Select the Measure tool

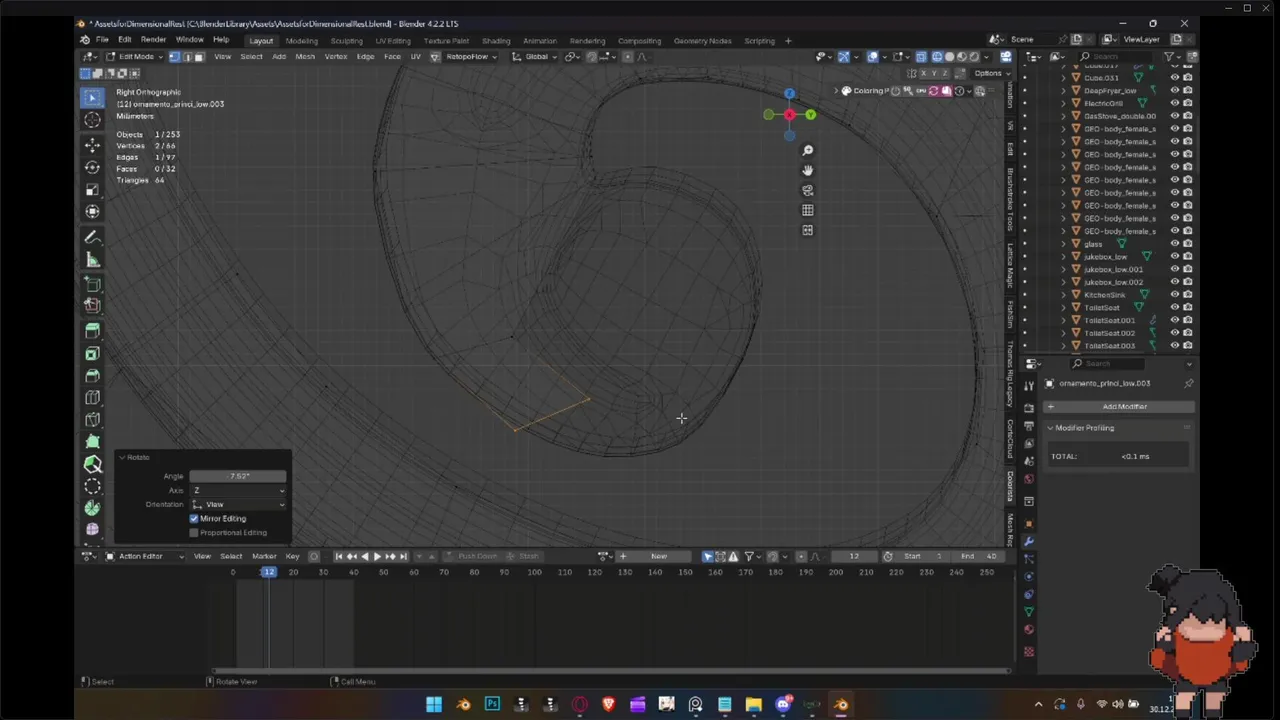pos(92,260)
